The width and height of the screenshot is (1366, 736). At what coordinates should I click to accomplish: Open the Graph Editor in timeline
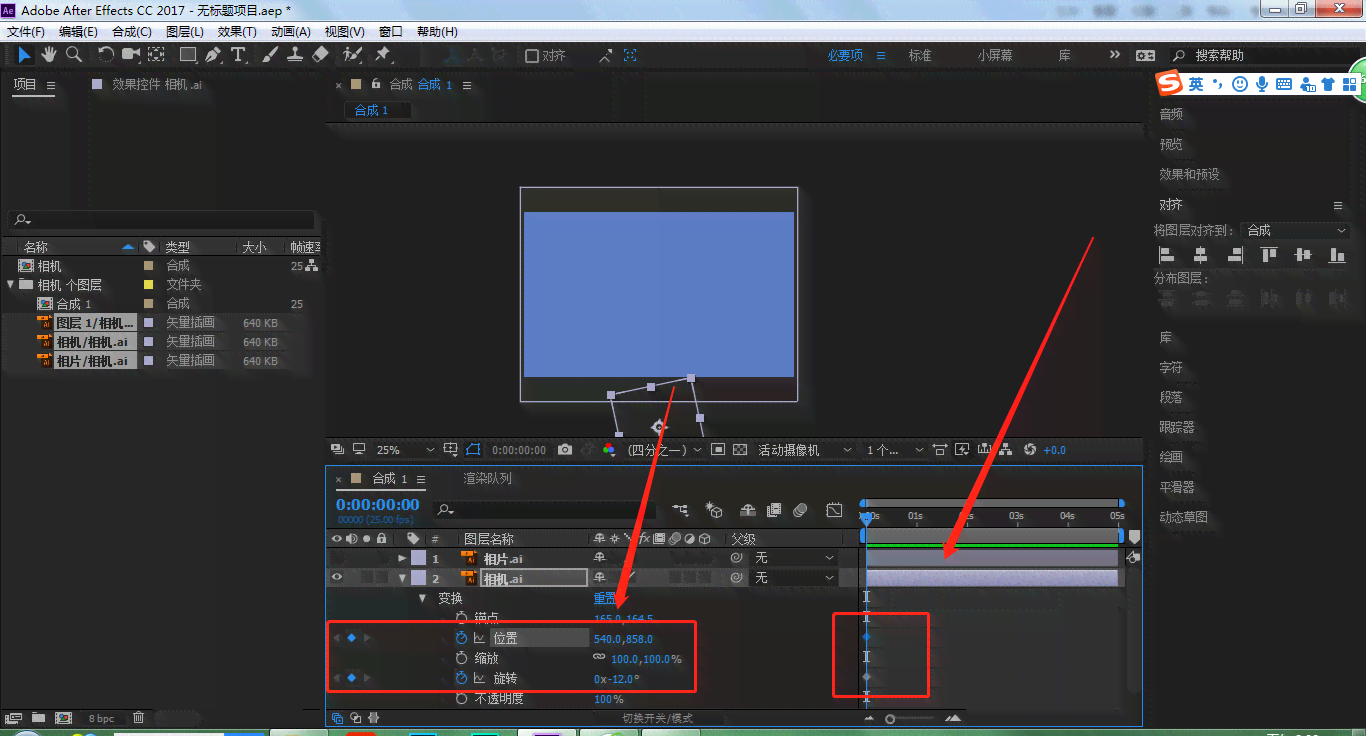click(x=834, y=511)
